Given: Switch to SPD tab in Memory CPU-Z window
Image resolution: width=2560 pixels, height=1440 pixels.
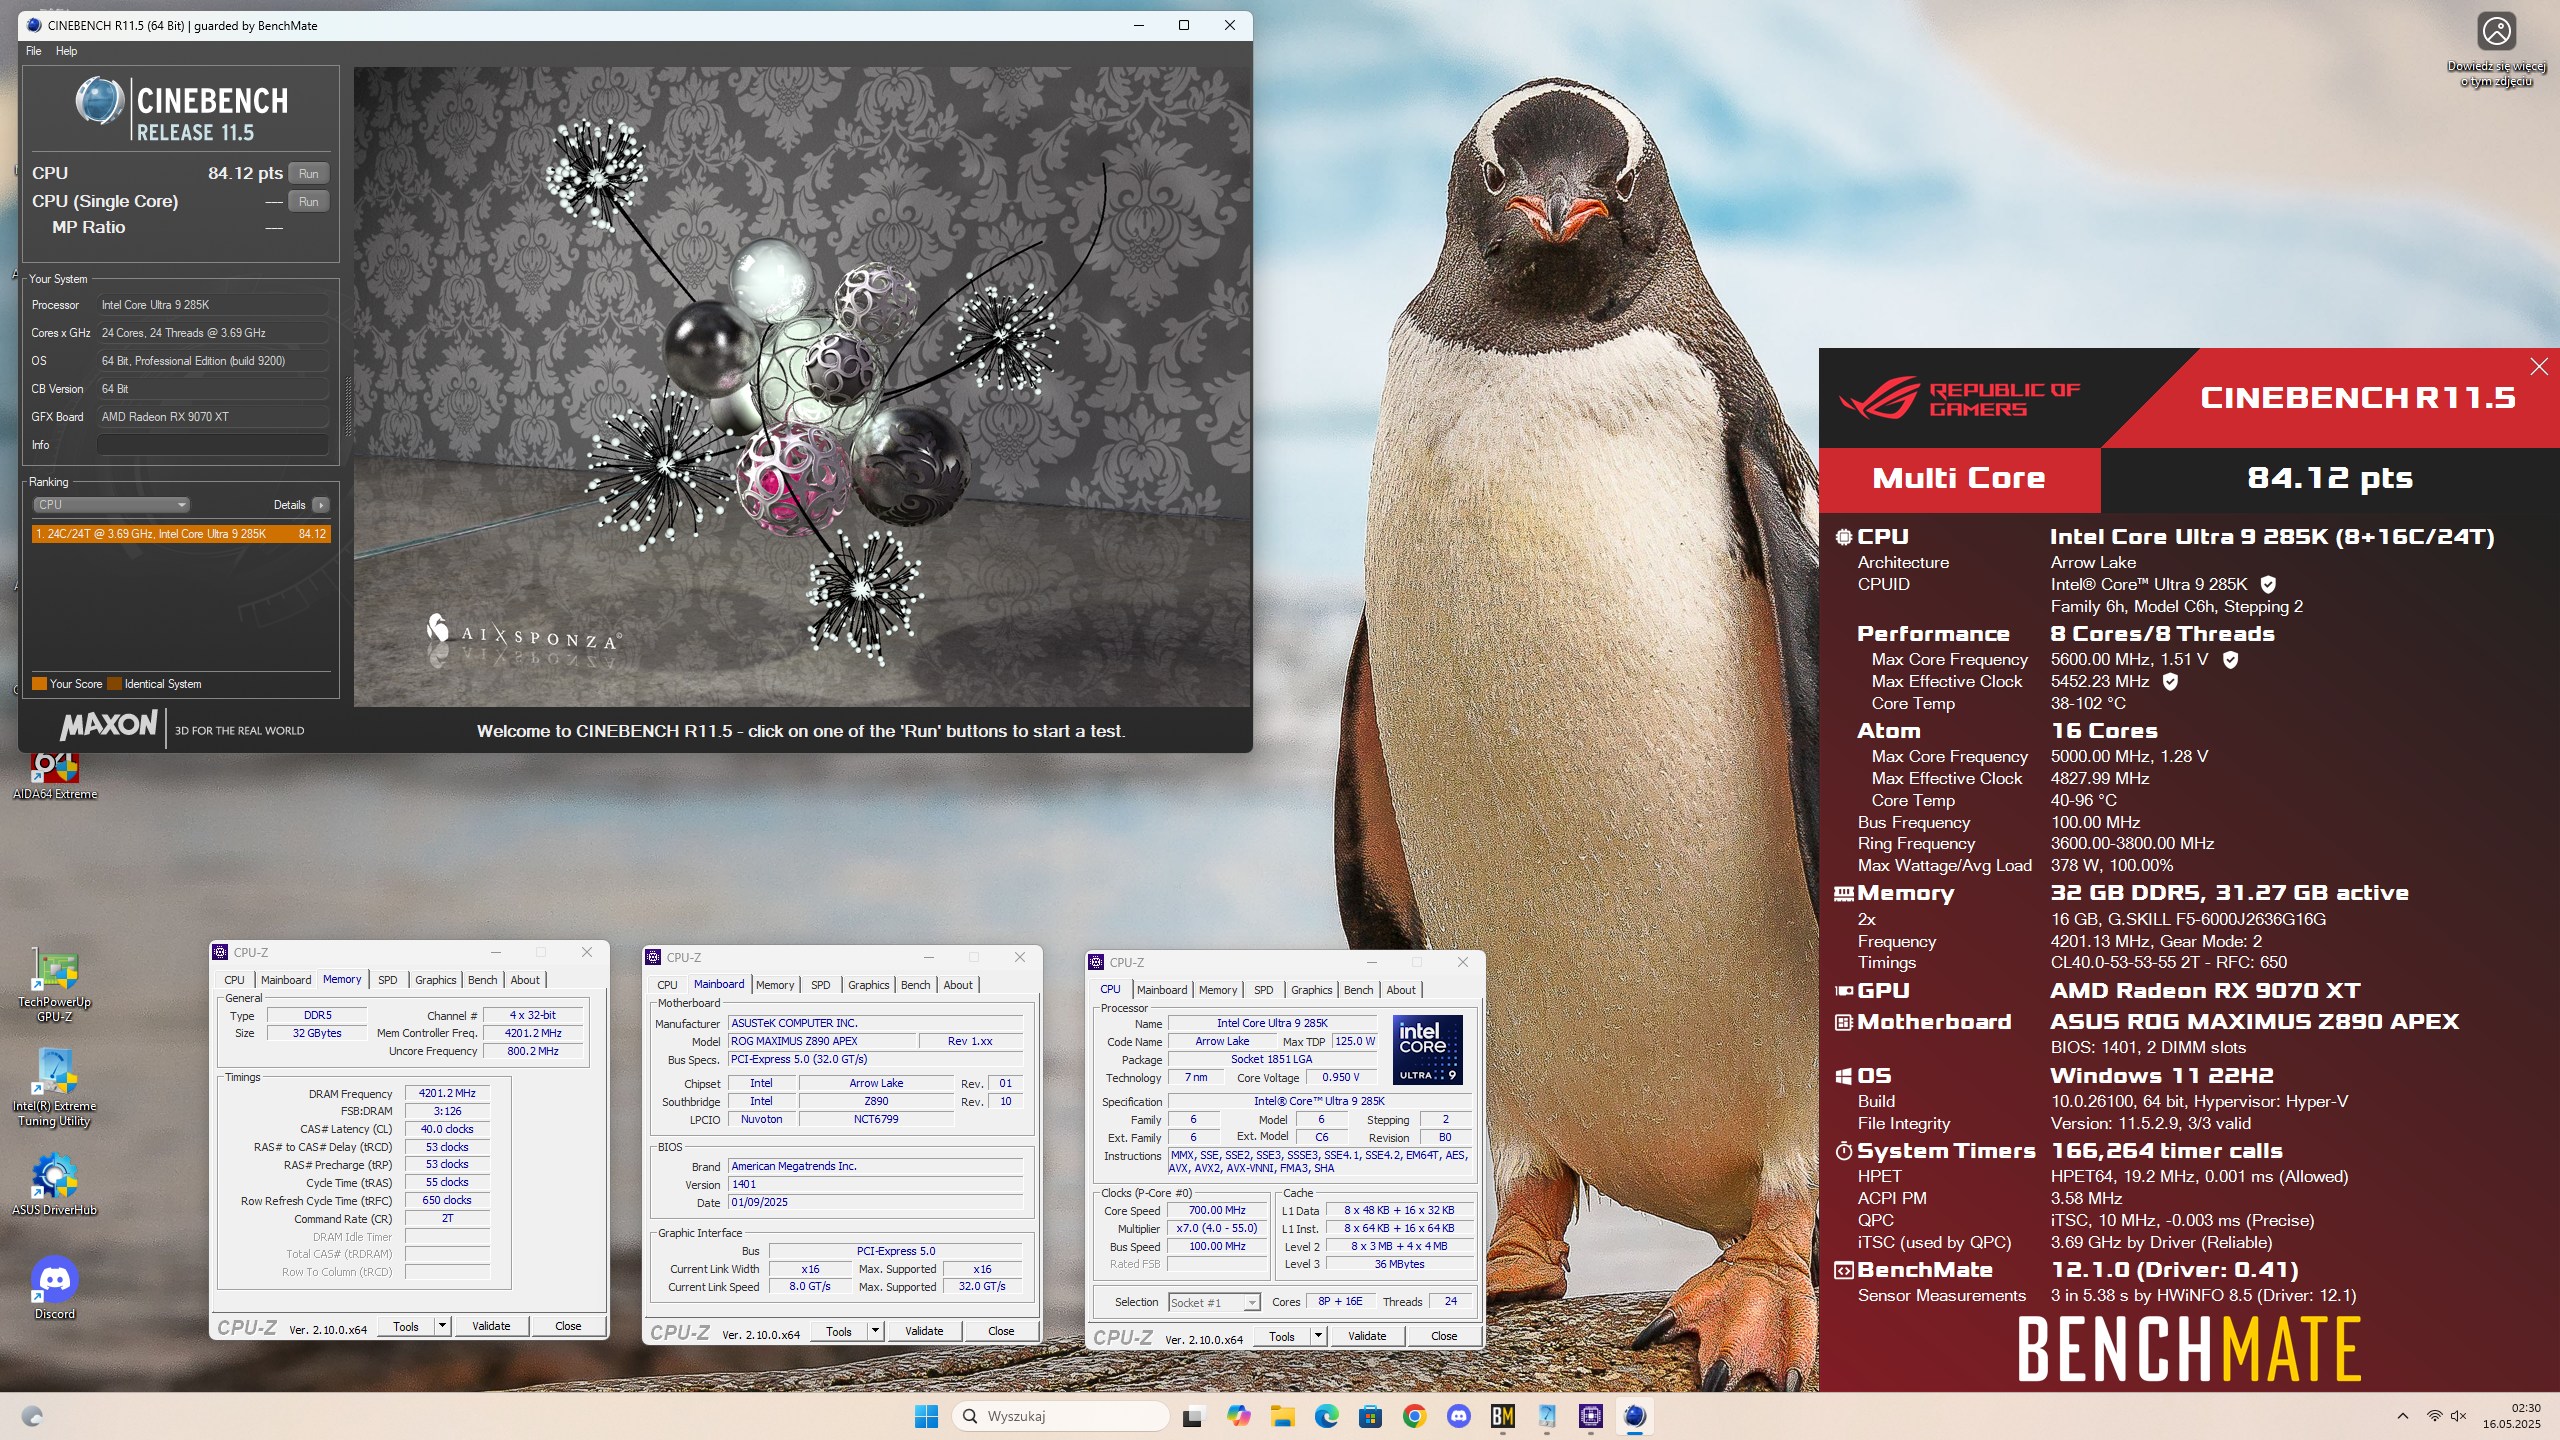Looking at the screenshot, I should pos(387,980).
